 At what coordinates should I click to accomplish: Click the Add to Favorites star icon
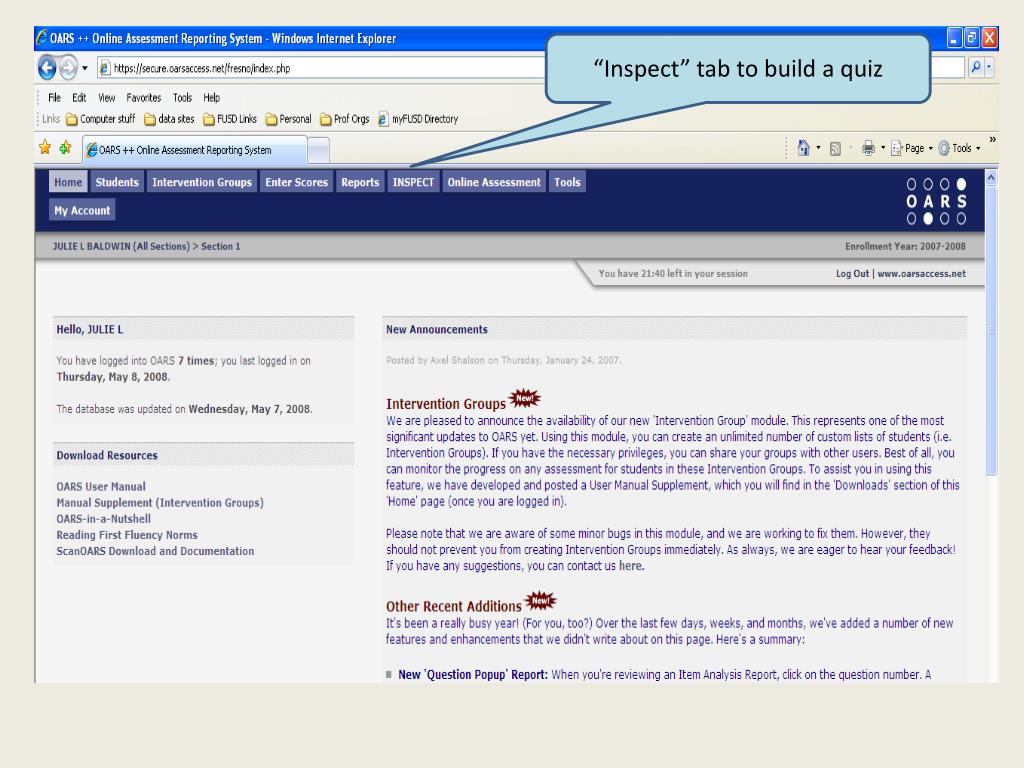coord(65,148)
